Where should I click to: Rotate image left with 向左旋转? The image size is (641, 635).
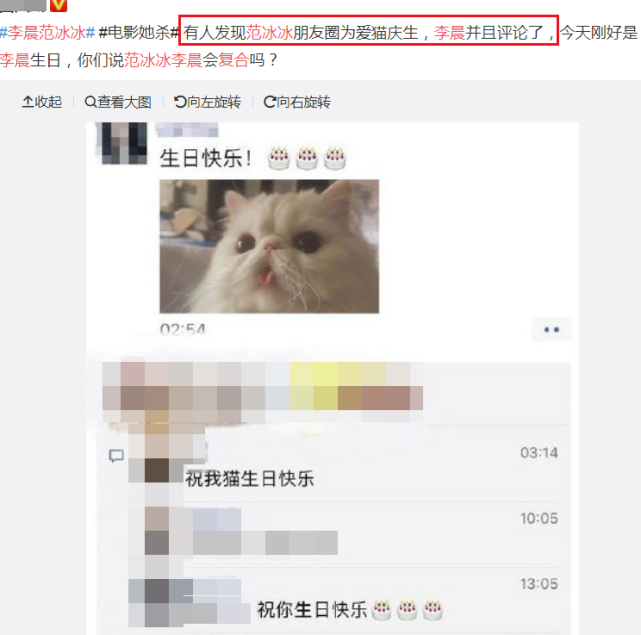coord(208,102)
